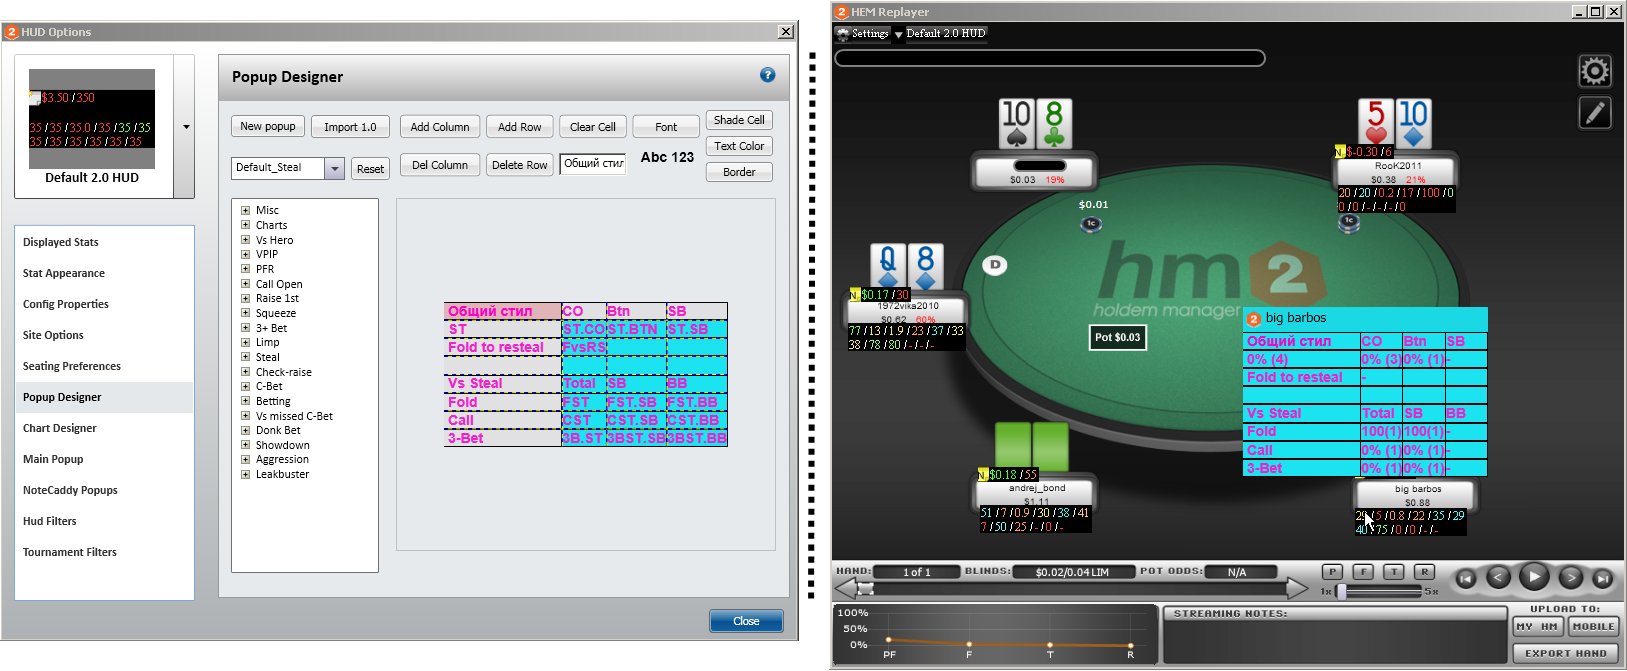Jump to river with the R button
Image resolution: width=1627 pixels, height=671 pixels.
[1425, 572]
